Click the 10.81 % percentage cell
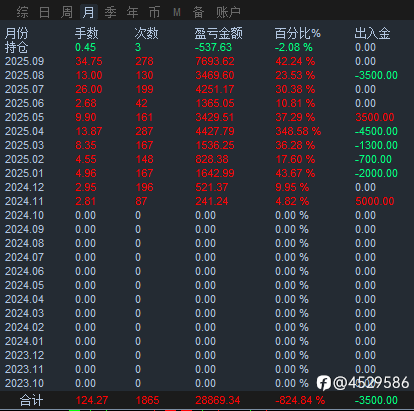The width and height of the screenshot is (414, 411). coord(295,103)
